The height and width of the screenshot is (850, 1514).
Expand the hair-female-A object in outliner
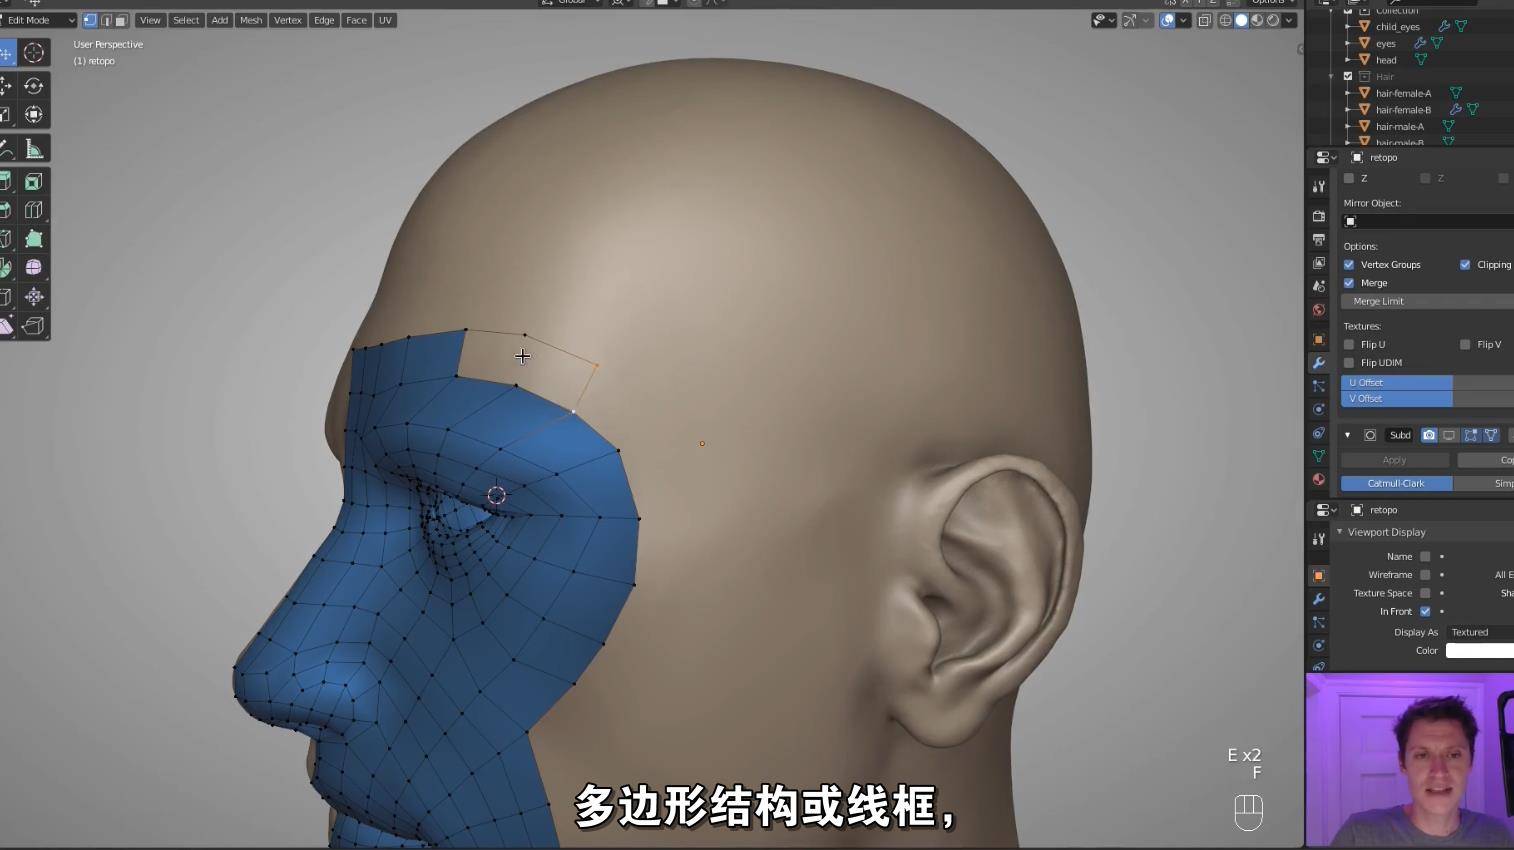pos(1348,93)
